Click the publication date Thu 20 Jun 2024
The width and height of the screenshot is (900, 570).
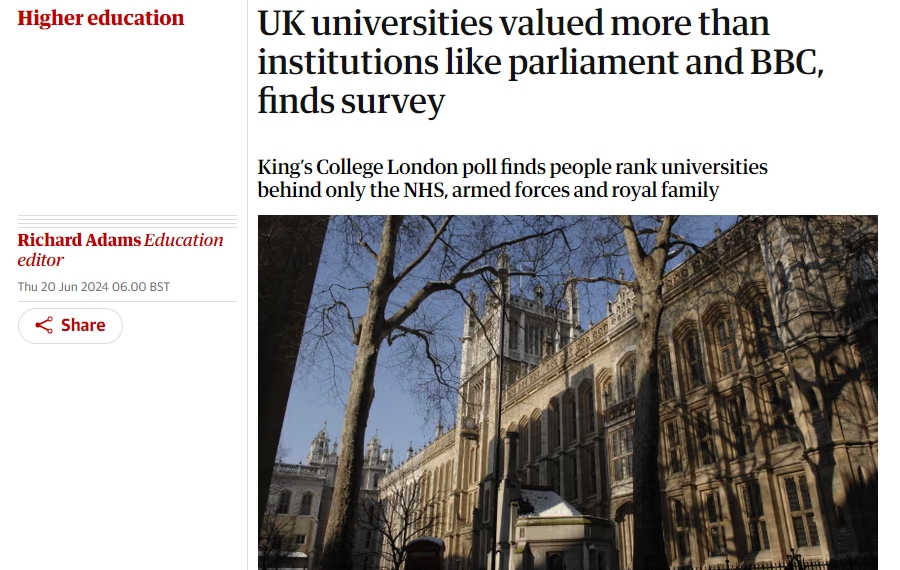coord(62,287)
